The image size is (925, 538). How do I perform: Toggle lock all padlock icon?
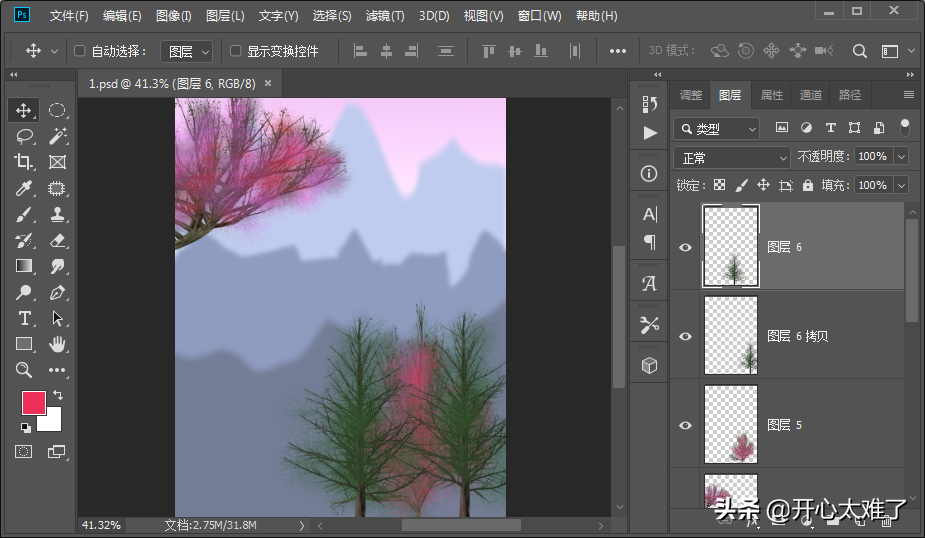[x=808, y=185]
